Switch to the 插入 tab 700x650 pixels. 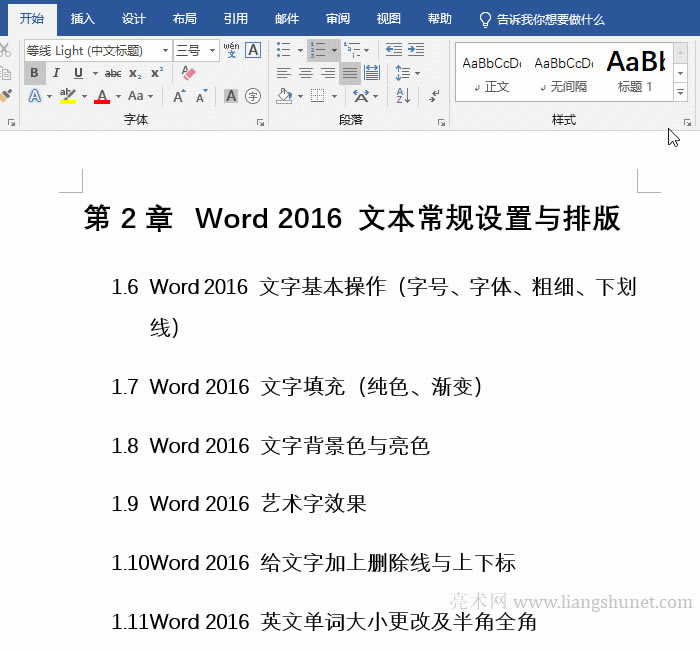83,19
